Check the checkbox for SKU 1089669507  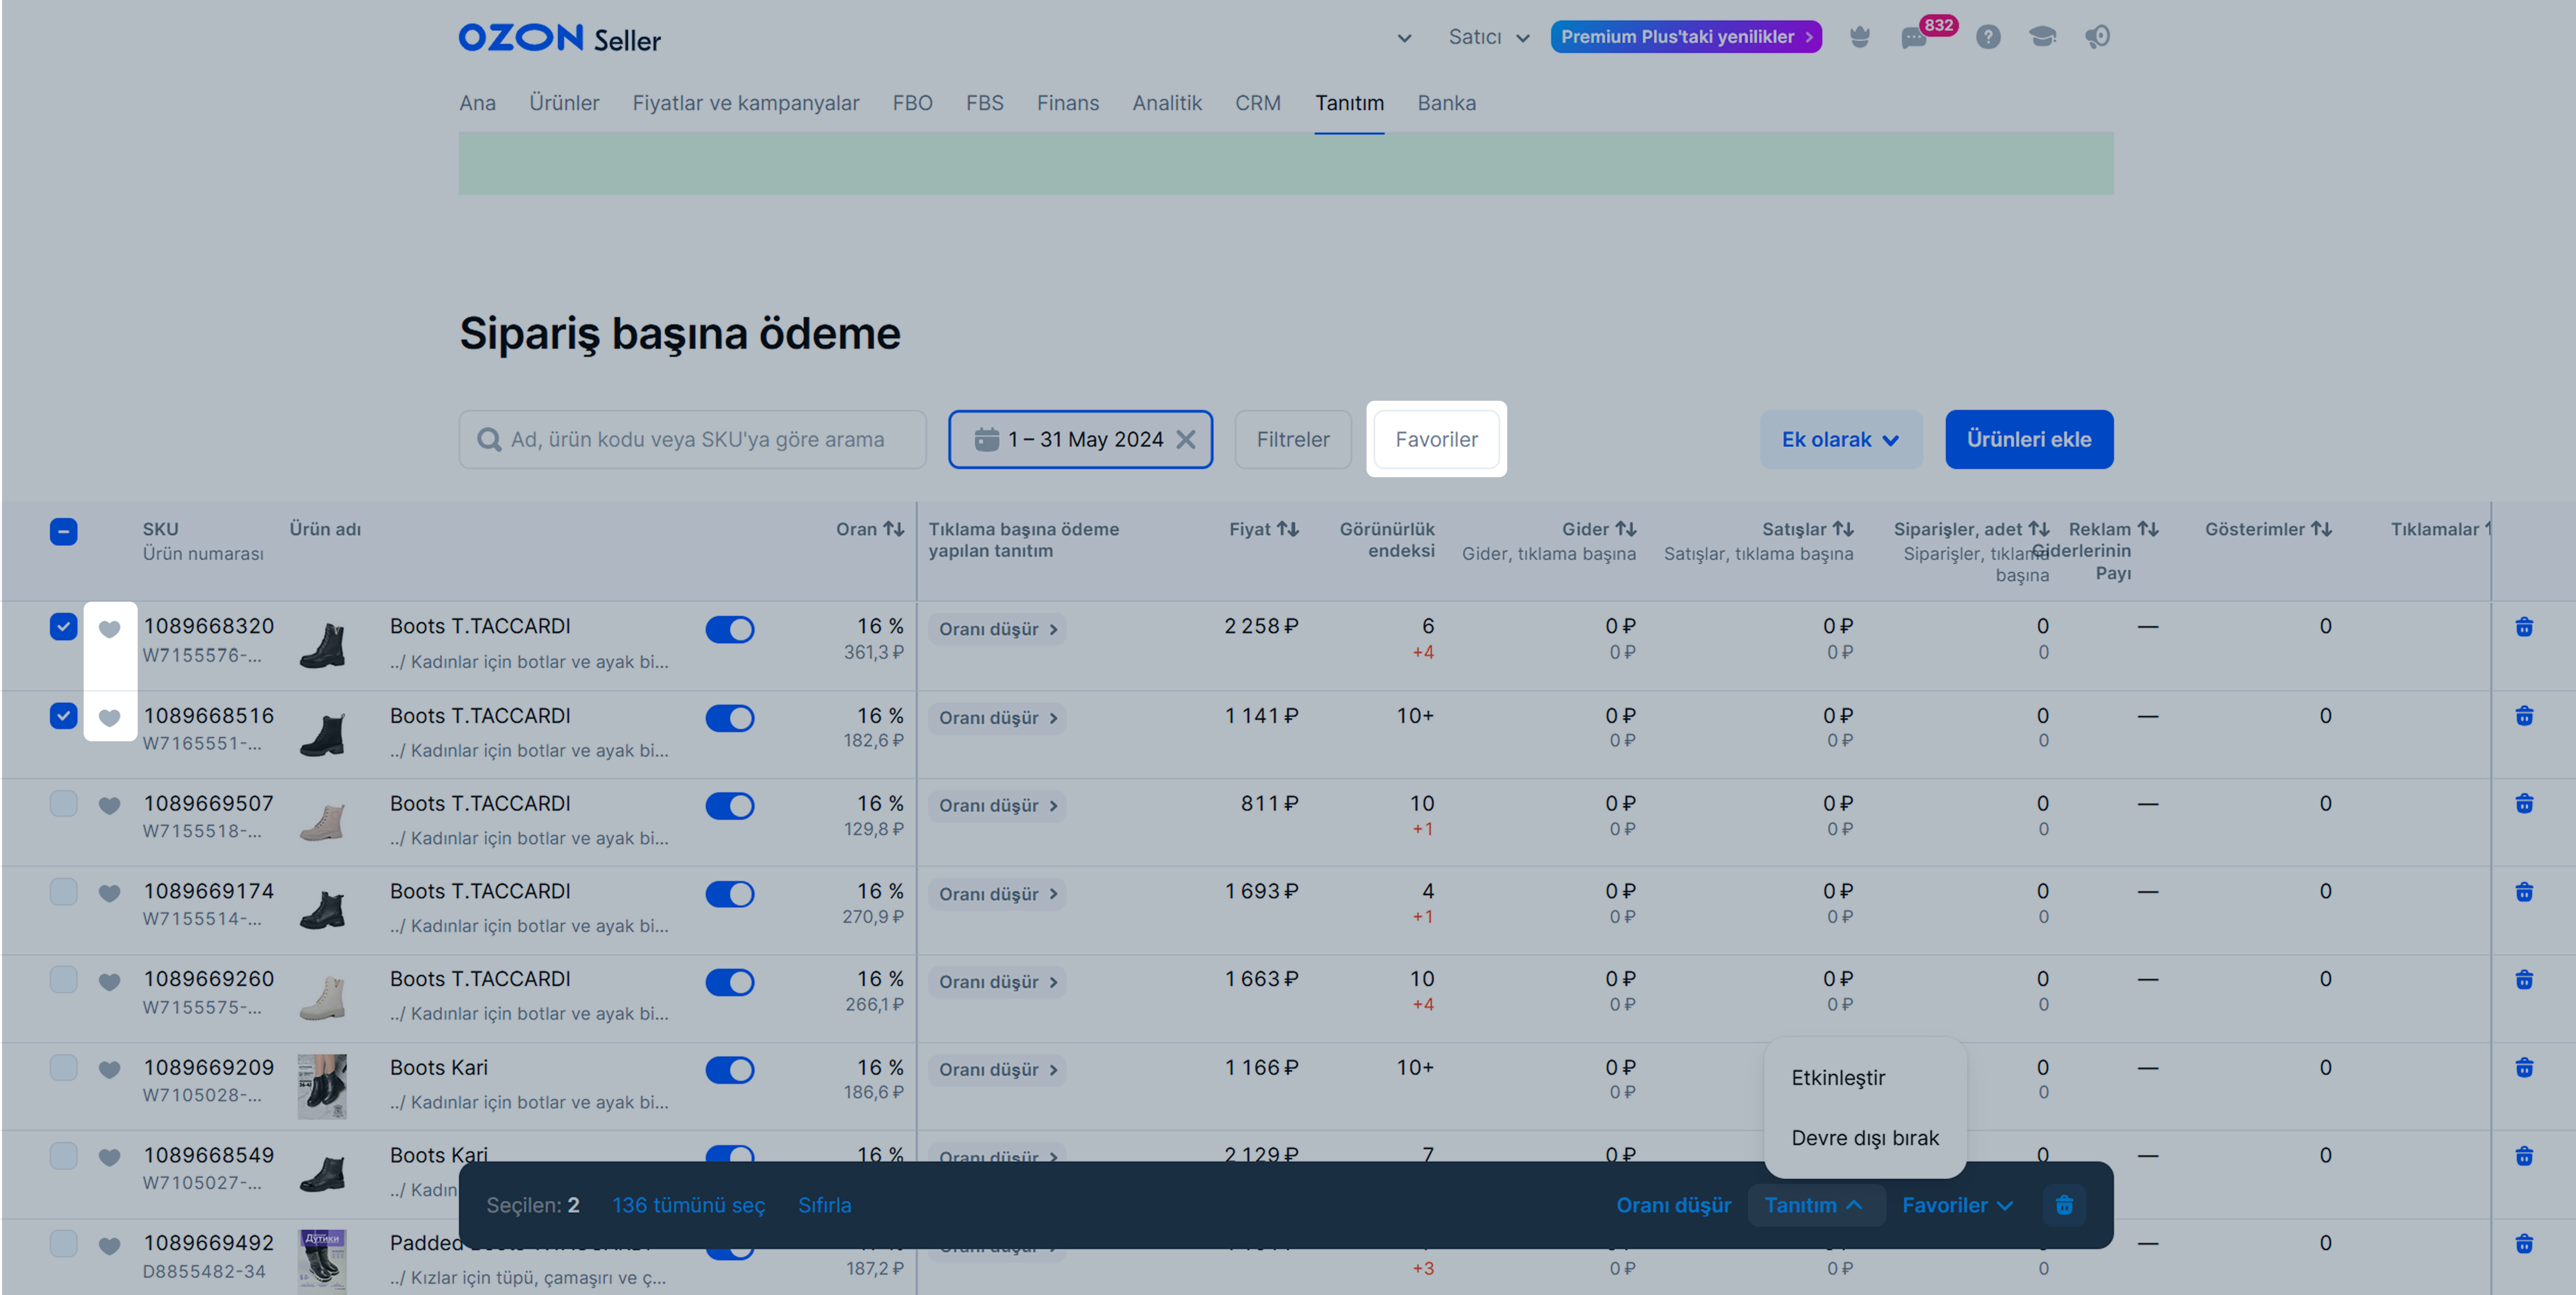[x=63, y=804]
